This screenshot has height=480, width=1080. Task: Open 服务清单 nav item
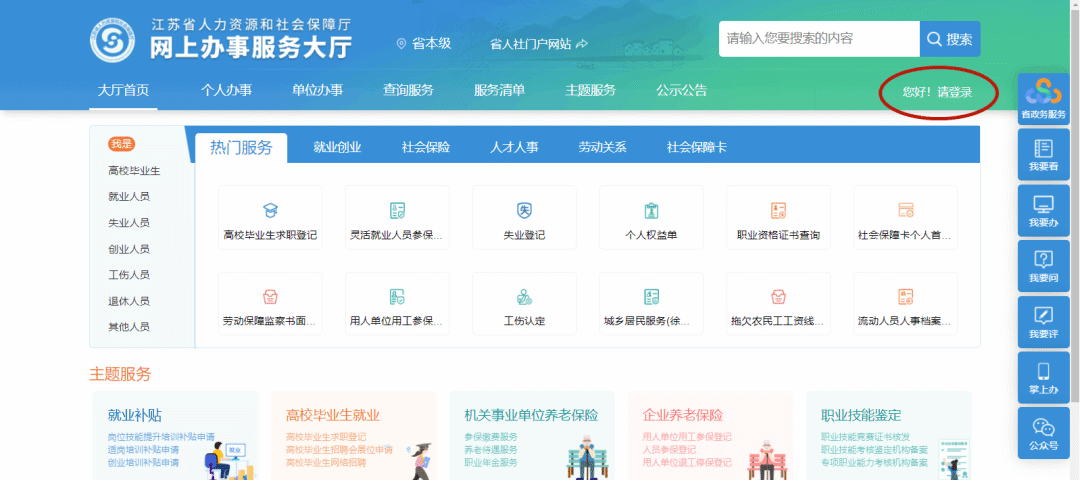click(499, 90)
